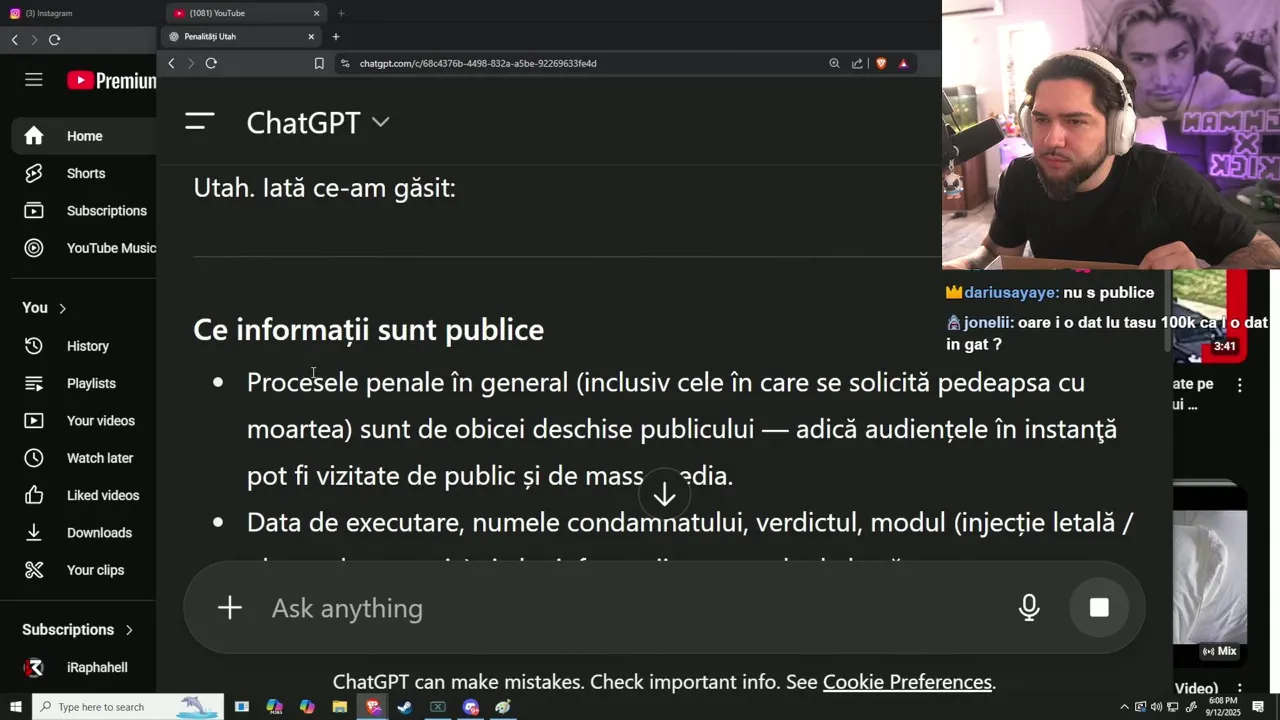This screenshot has height=720, width=1280.
Task: Open the Windows notification center
Action: point(1258,707)
